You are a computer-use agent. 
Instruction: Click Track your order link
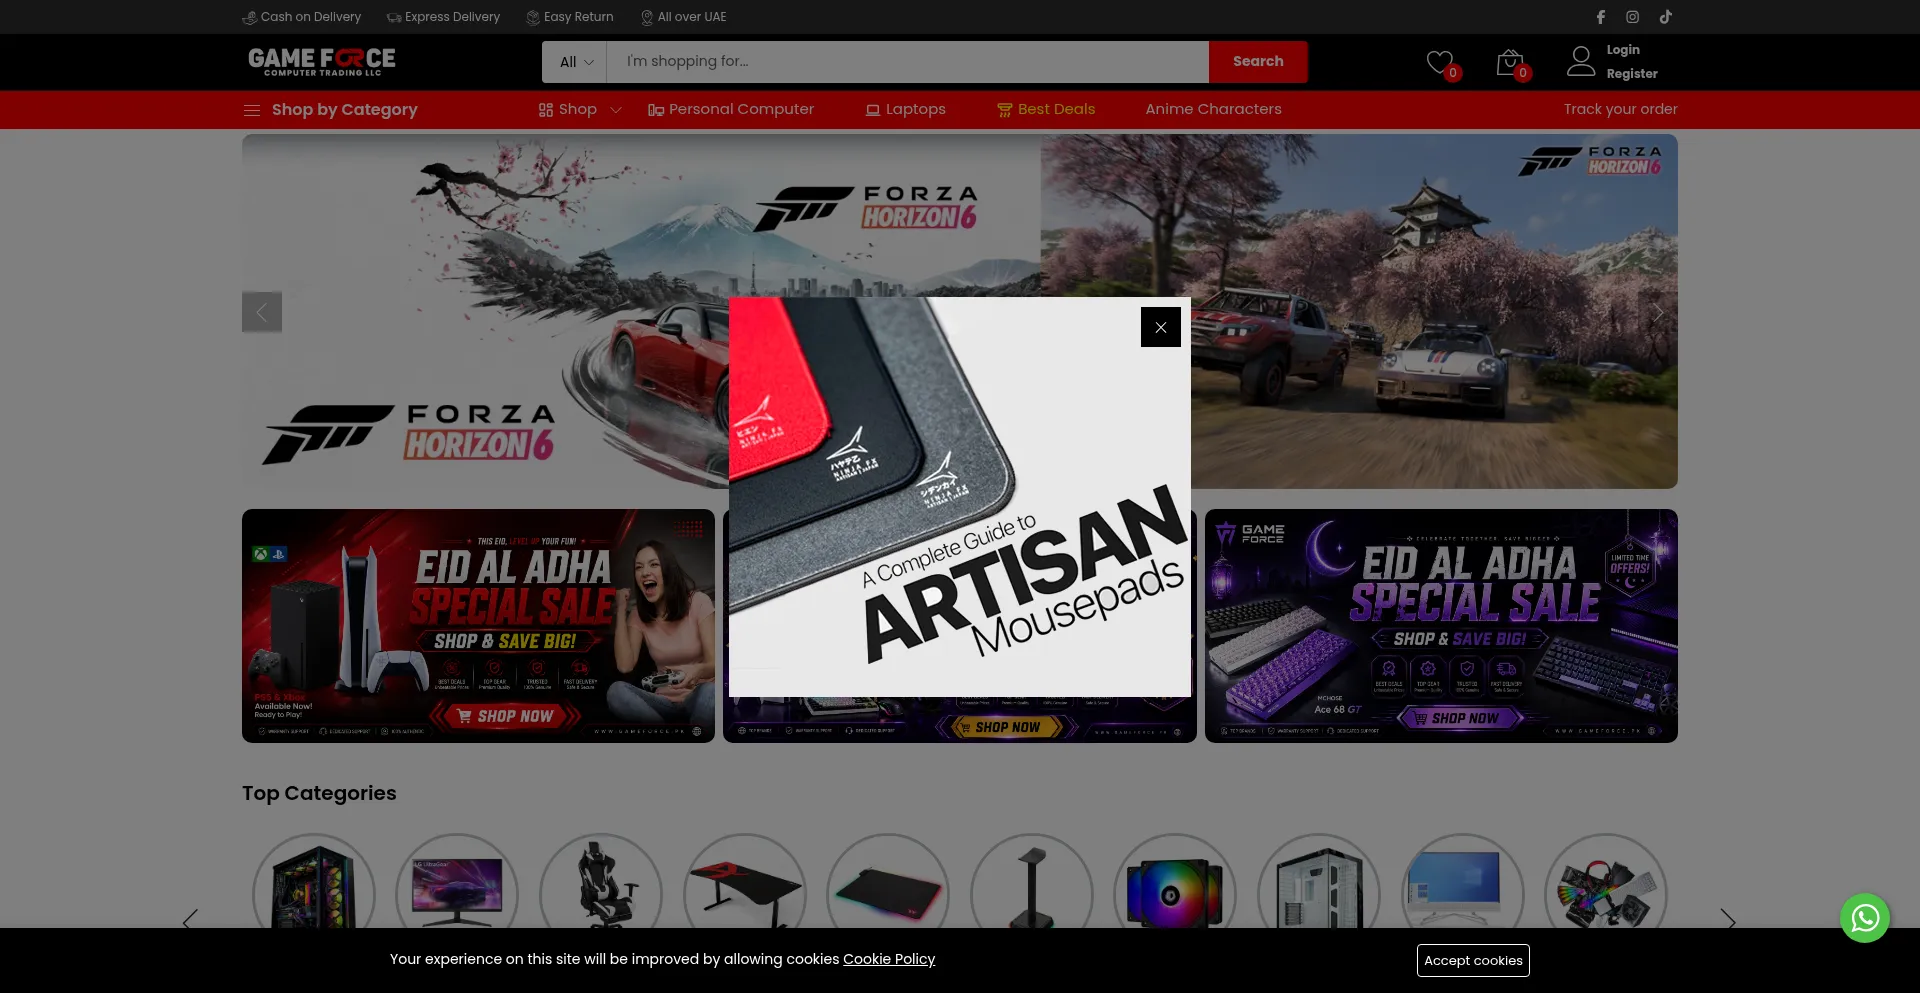1620,109
